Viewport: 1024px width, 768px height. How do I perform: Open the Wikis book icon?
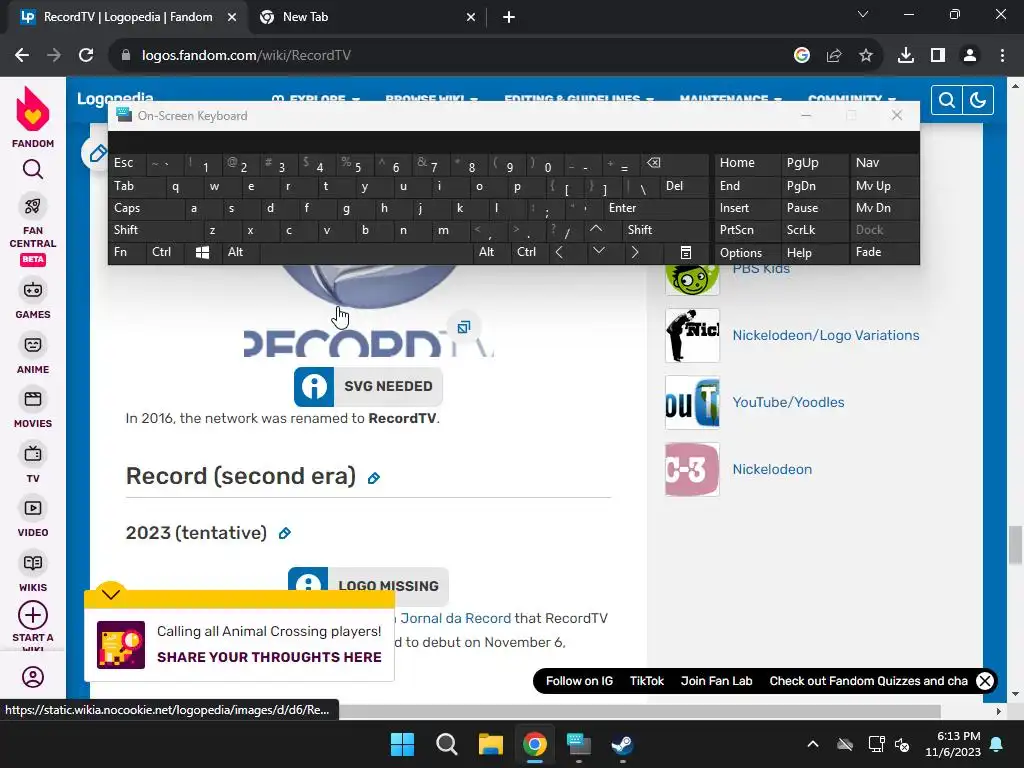click(33, 563)
